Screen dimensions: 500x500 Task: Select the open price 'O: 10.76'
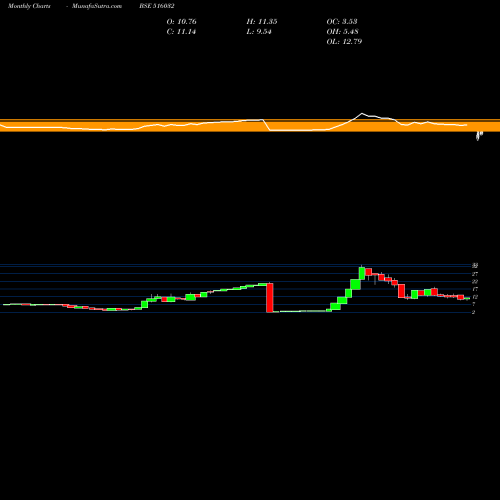[181, 22]
